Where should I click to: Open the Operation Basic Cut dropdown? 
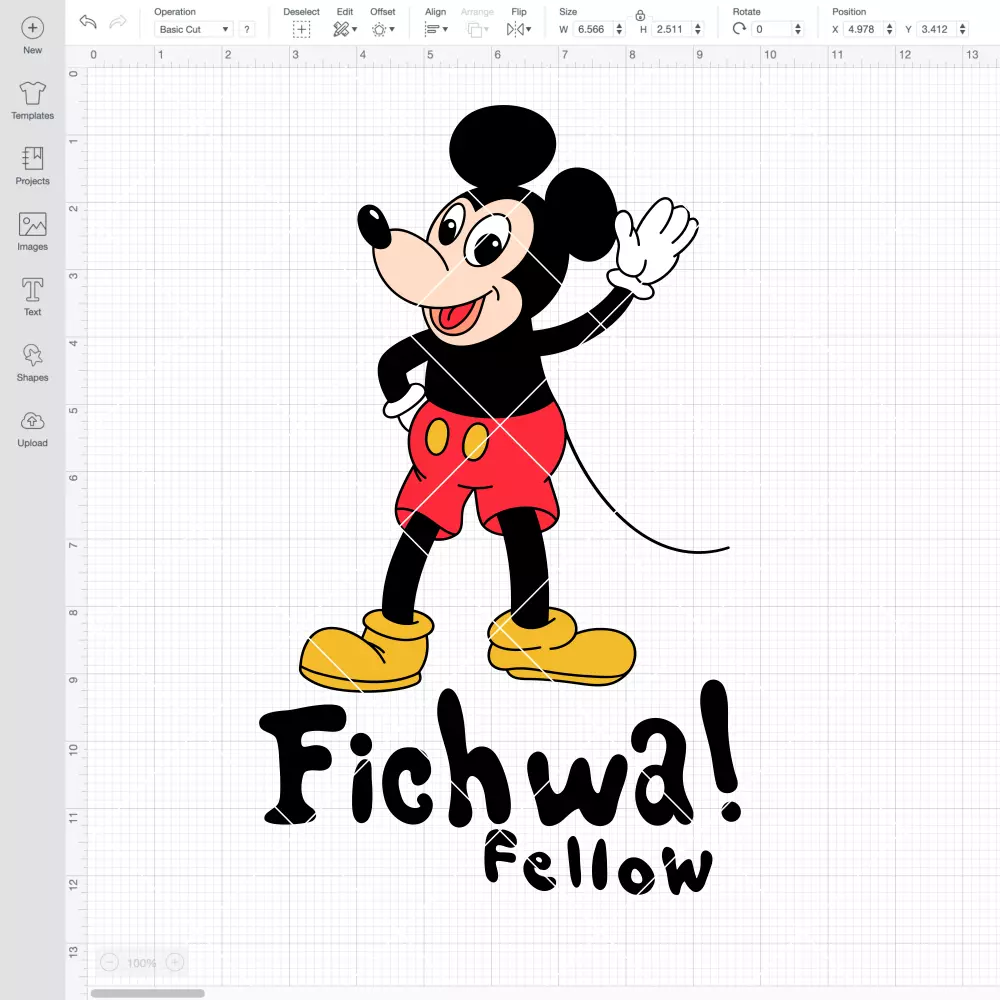[x=194, y=29]
